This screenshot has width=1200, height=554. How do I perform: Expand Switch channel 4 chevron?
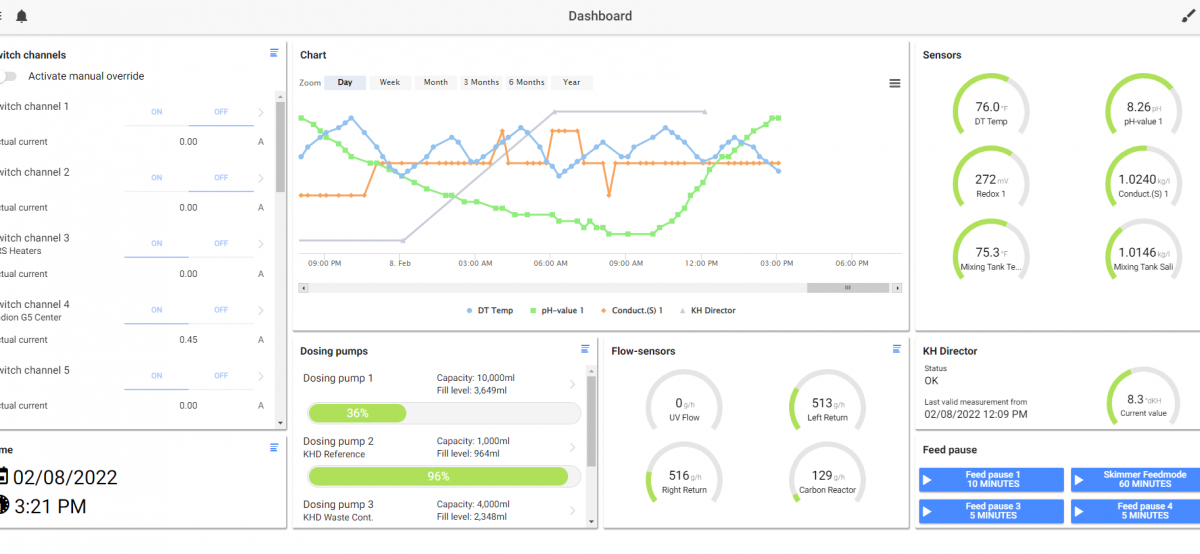tap(261, 310)
